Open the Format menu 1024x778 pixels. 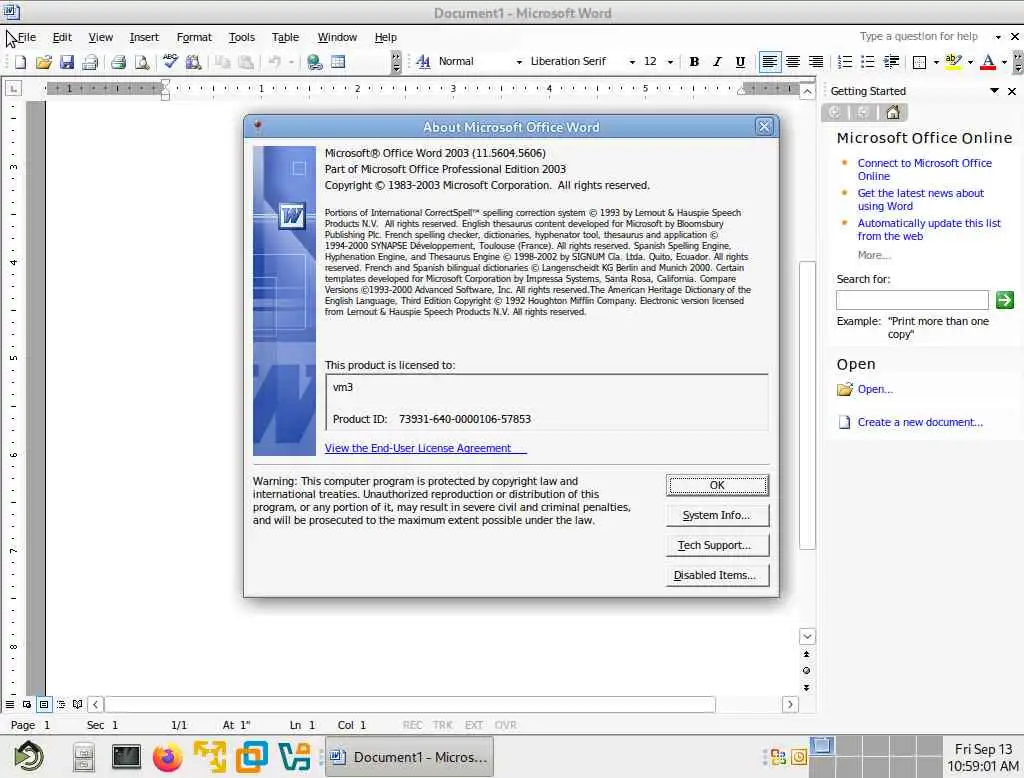click(x=194, y=37)
